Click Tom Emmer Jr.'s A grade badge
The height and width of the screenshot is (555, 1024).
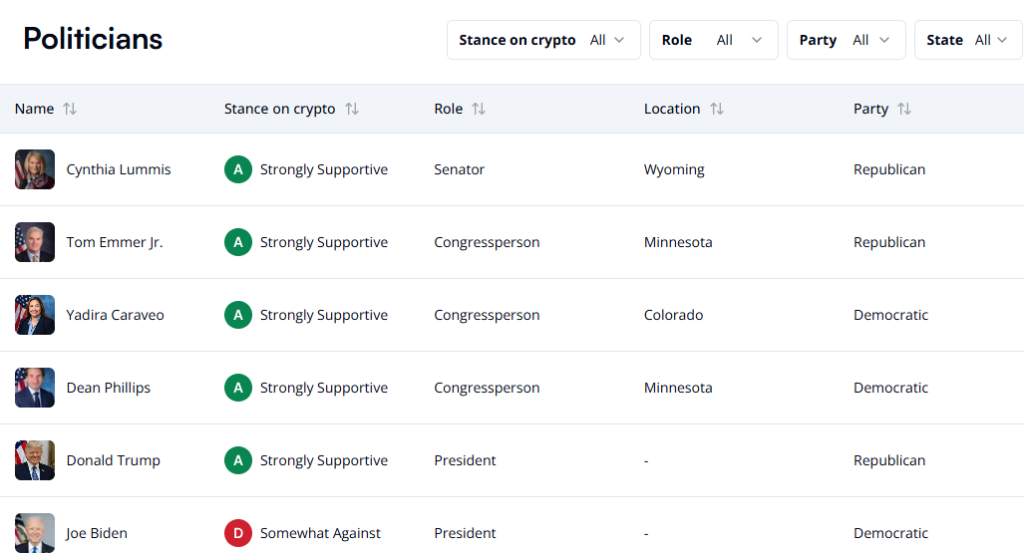click(238, 242)
